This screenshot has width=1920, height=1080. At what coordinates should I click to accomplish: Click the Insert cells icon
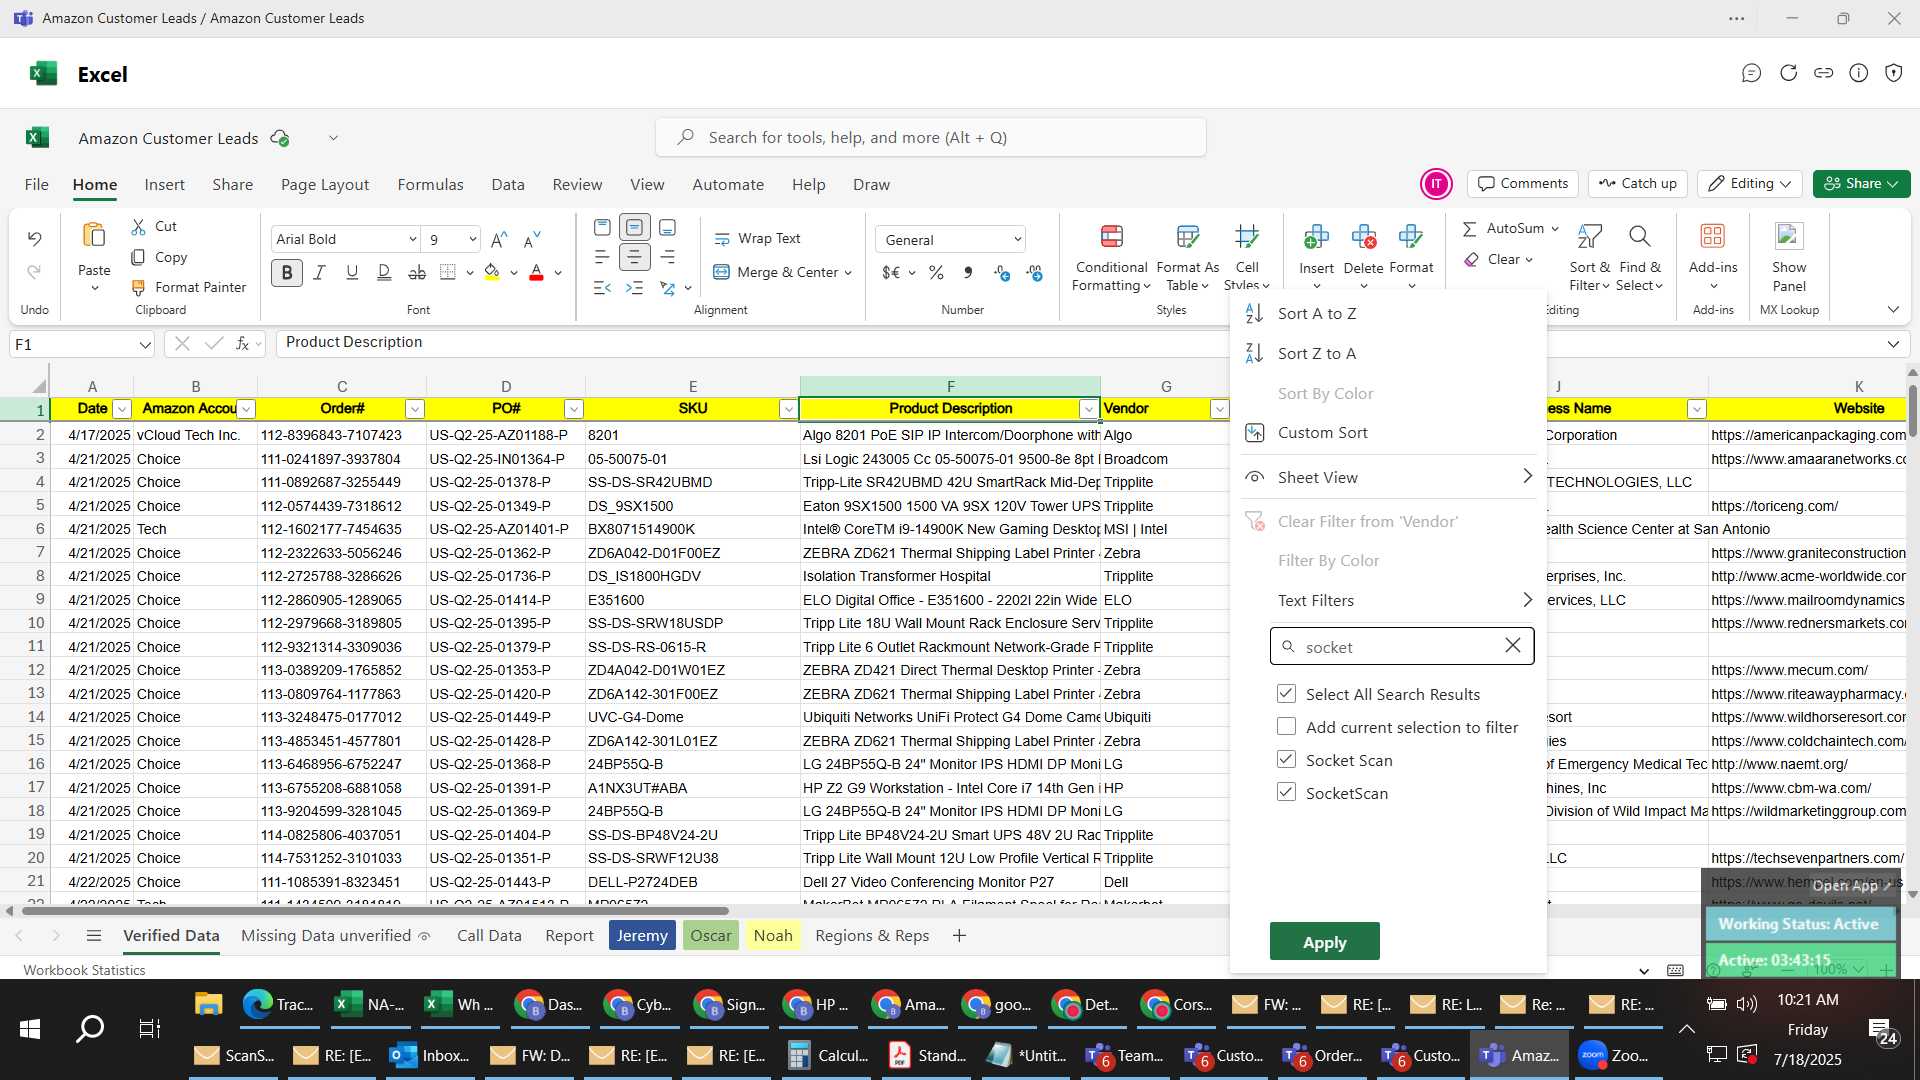coord(1316,236)
